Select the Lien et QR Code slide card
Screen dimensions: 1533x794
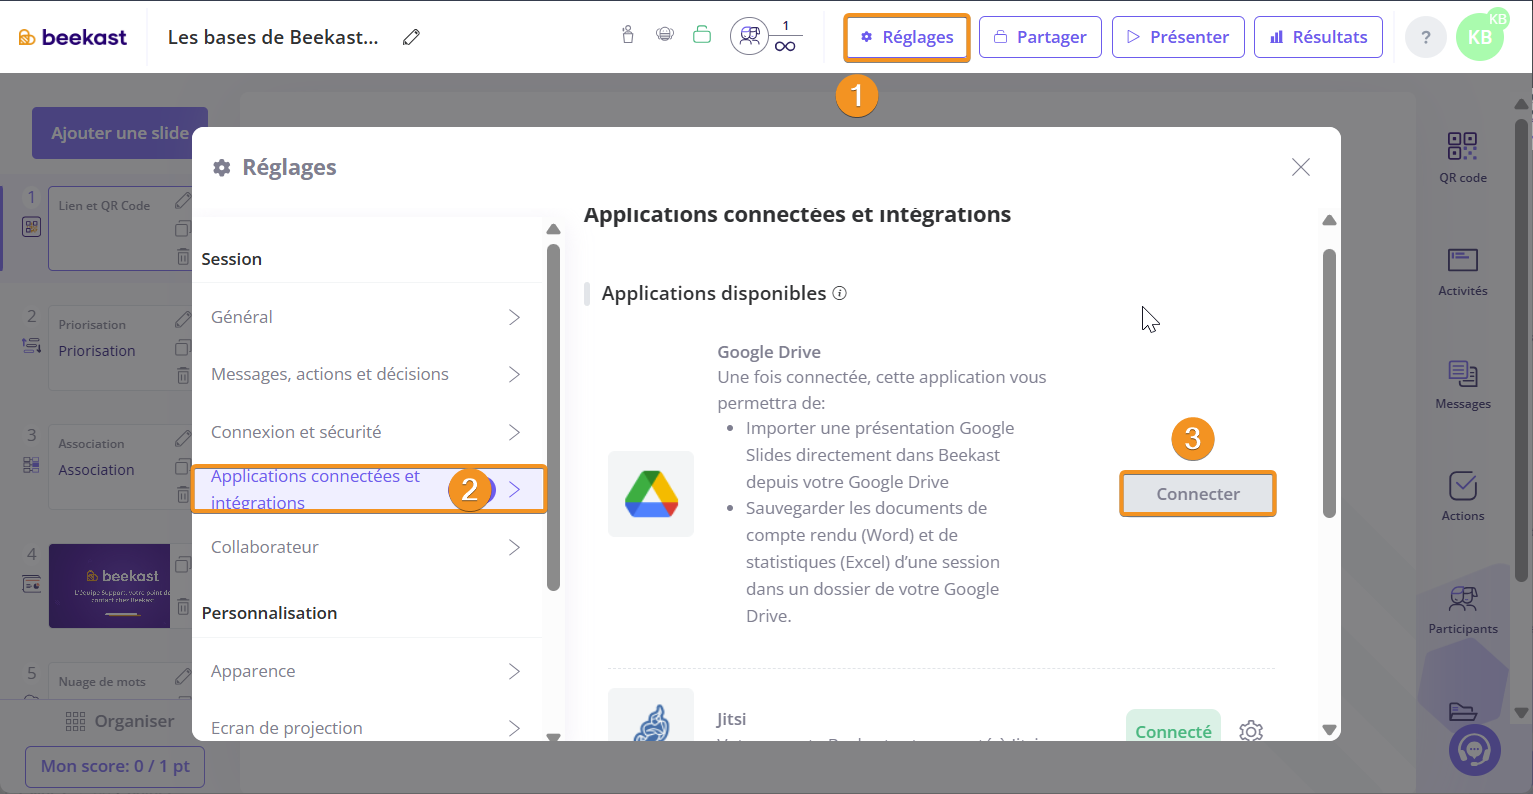[119, 228]
